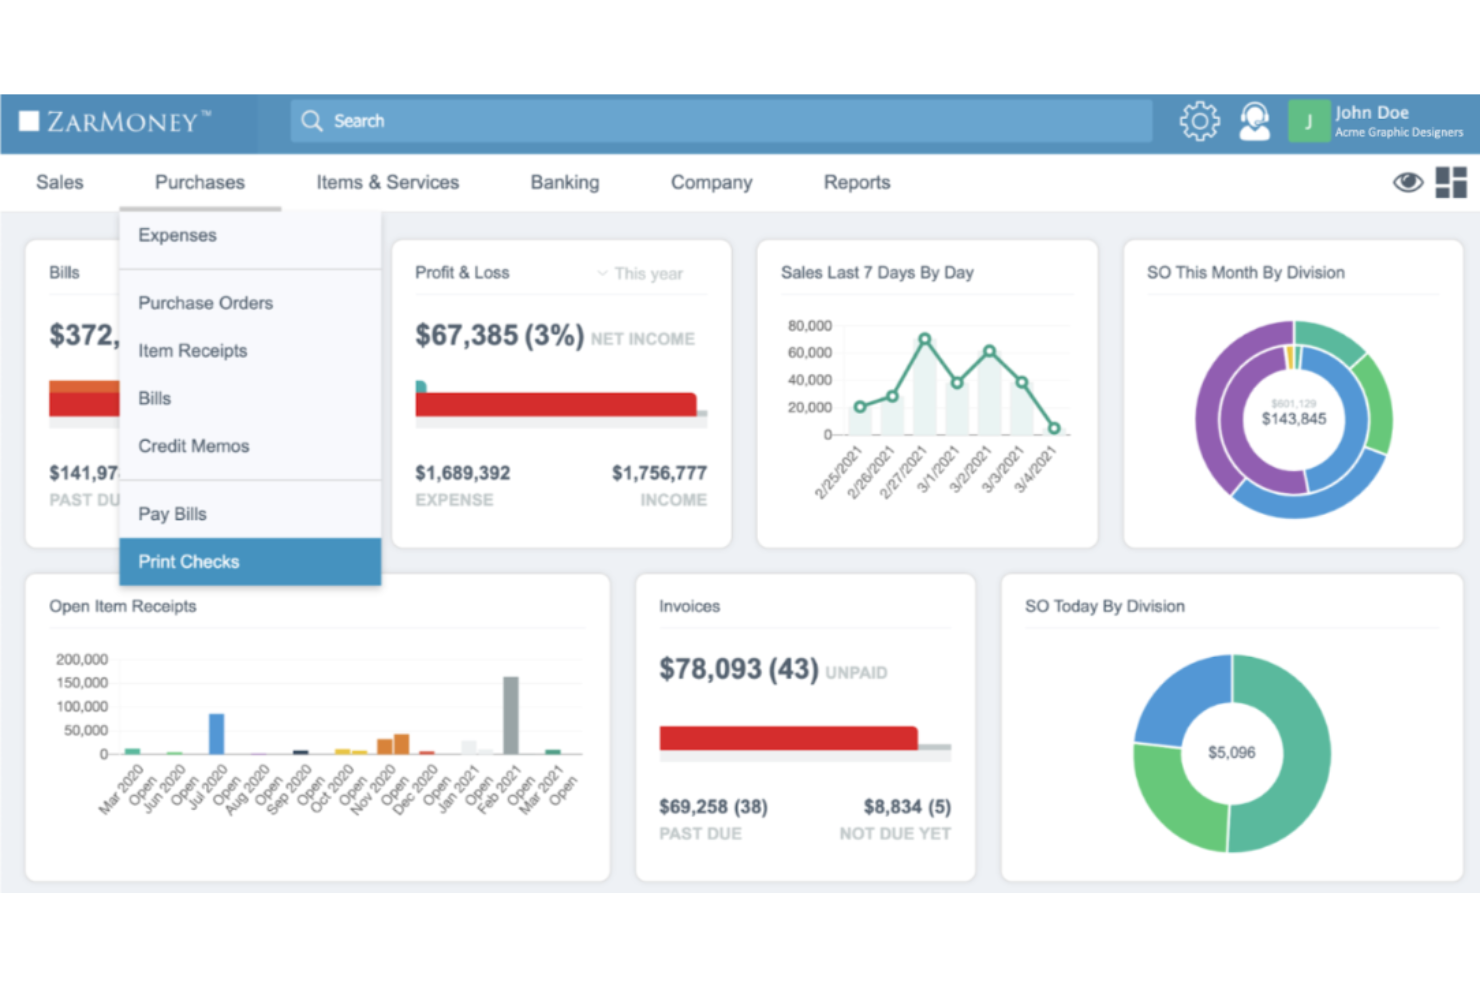1480x987 pixels.
Task: Open the Purchases dropdown menu
Action: click(x=199, y=182)
